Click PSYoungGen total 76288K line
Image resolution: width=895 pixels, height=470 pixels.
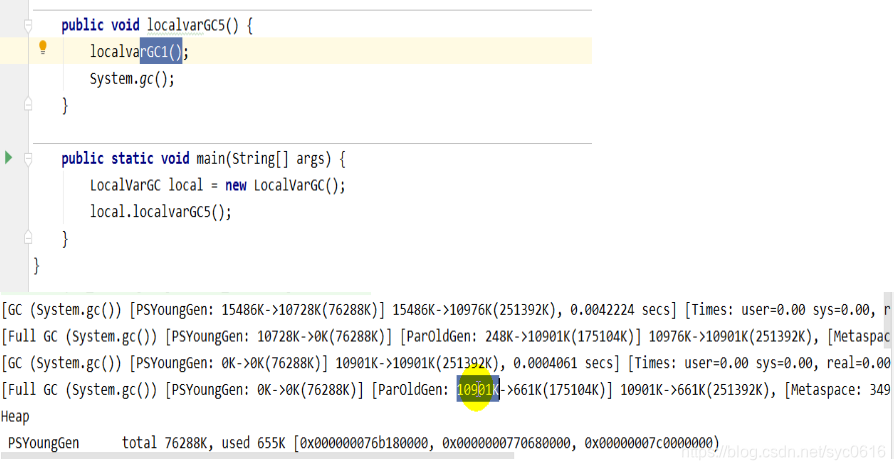(x=364, y=443)
